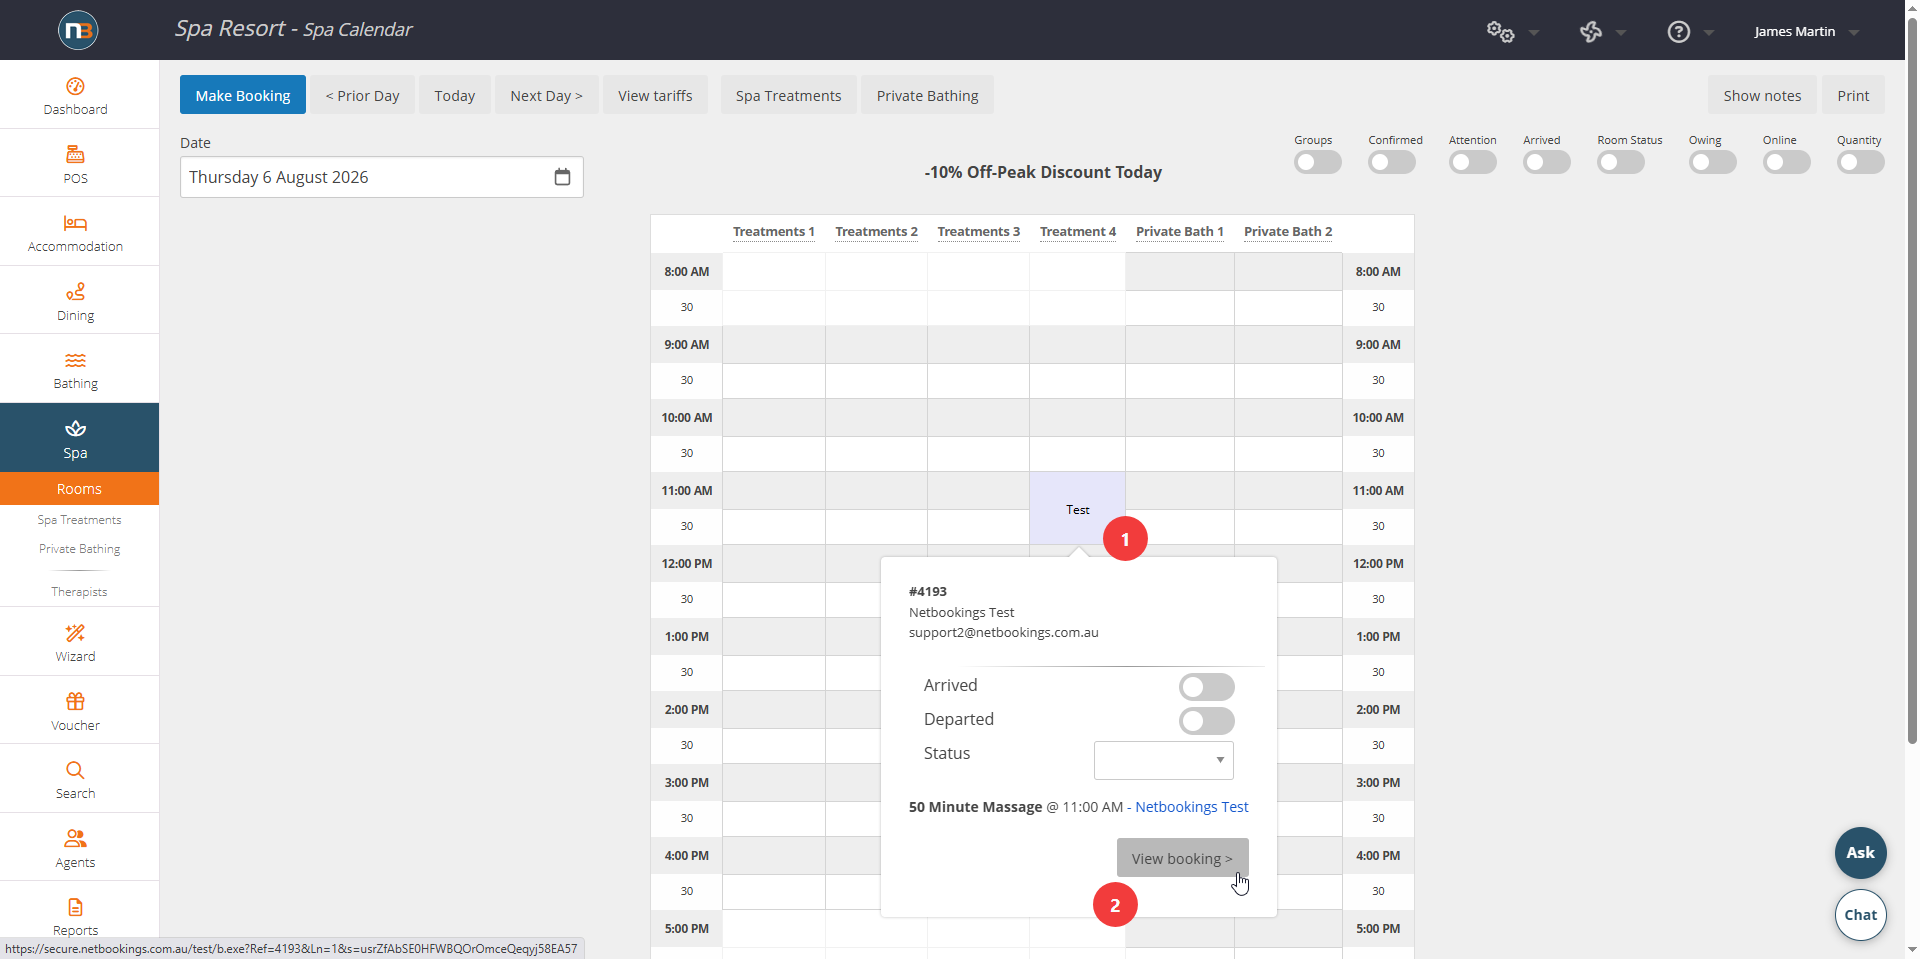Open the Wizard wand icon

[75, 633]
